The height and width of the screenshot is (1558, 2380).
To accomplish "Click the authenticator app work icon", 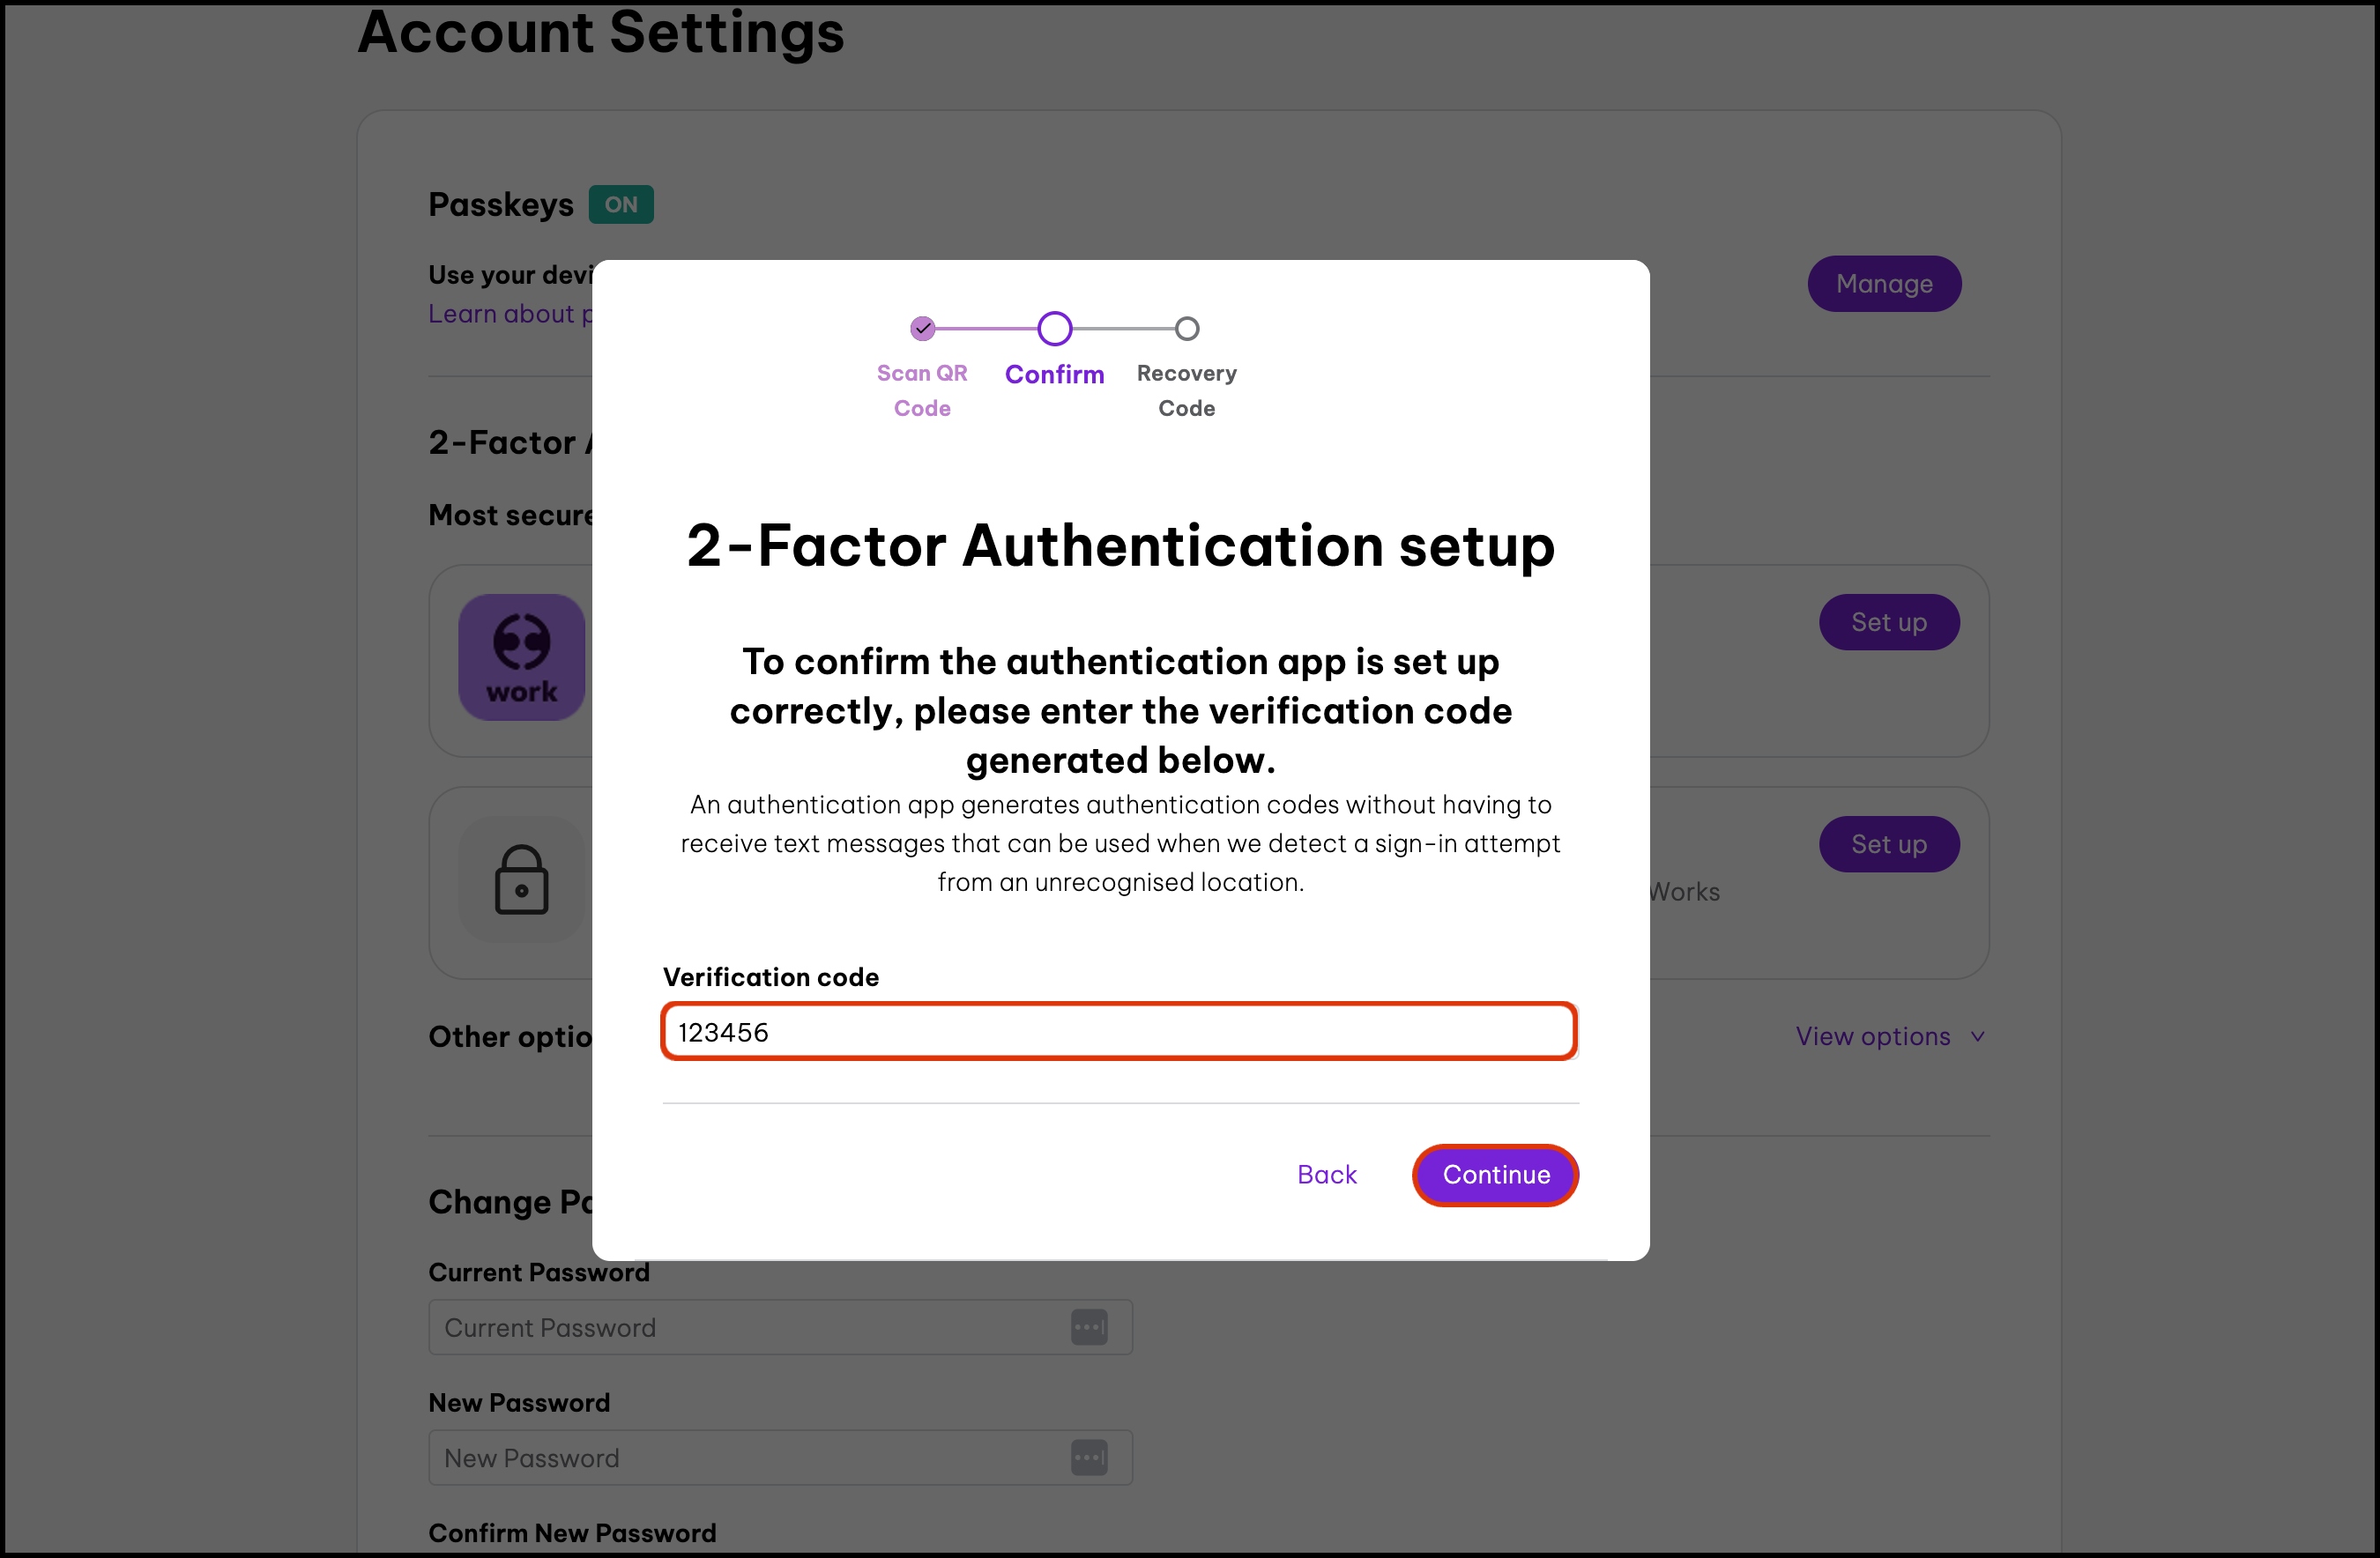I will (x=521, y=657).
